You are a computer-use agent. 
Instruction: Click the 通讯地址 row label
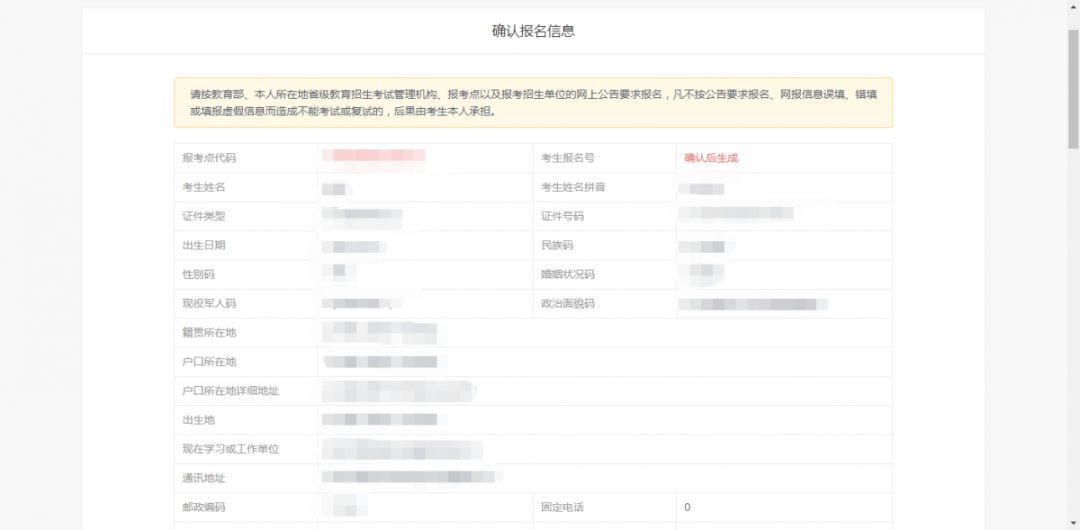click(x=203, y=478)
